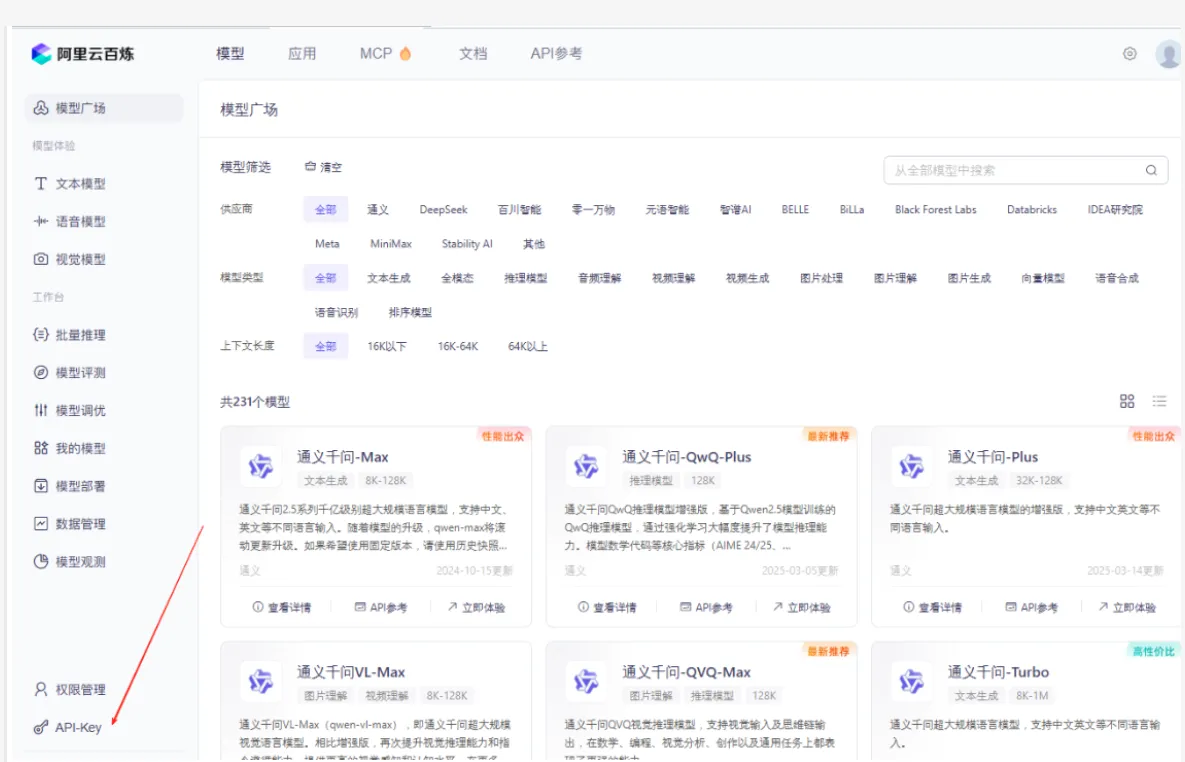Filter model type by 推理模型
Viewport: 1185px width, 762px height.
point(526,277)
